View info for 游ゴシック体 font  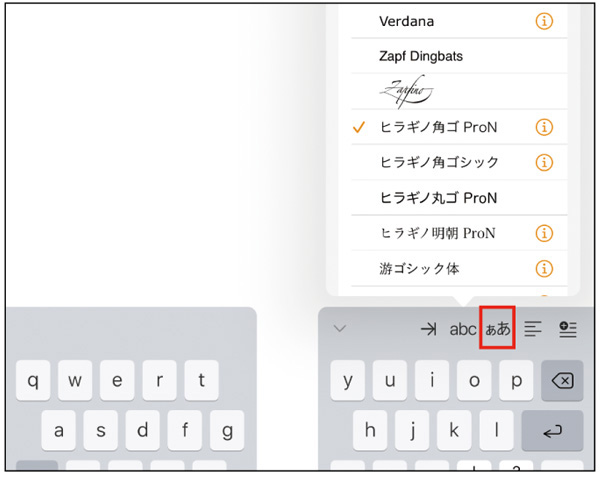tap(544, 268)
